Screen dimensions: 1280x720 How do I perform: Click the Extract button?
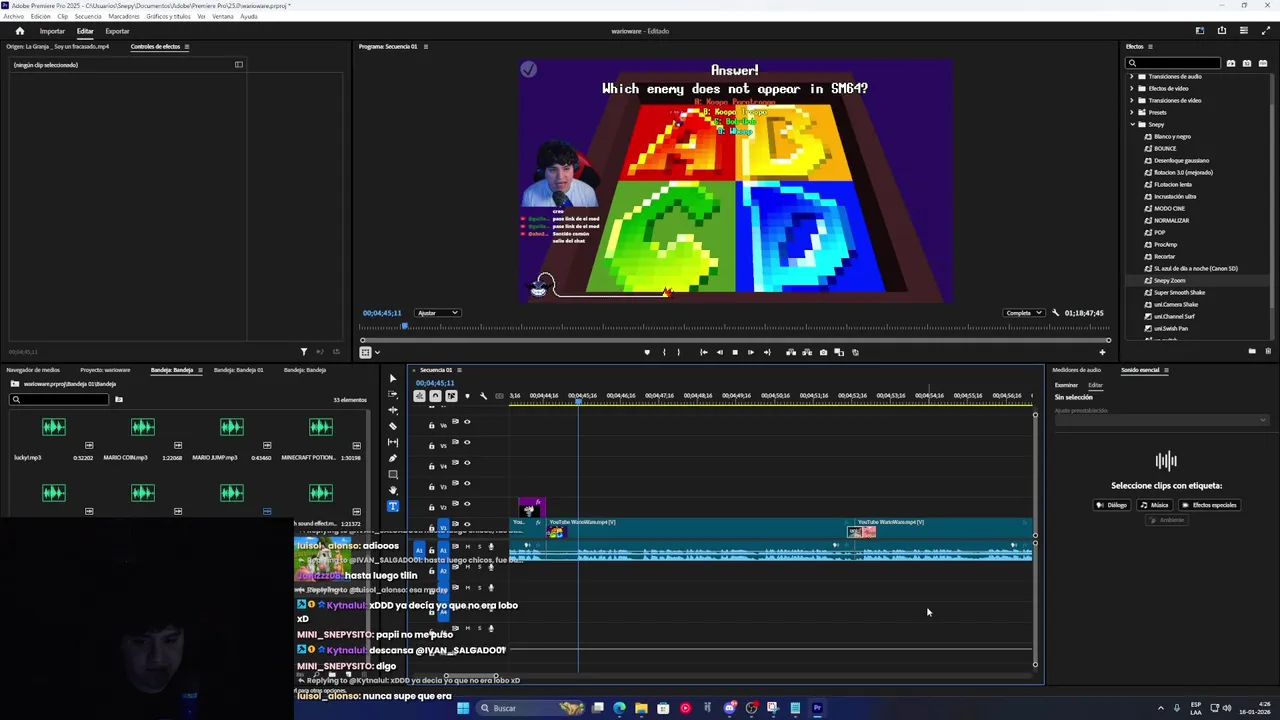pos(807,352)
